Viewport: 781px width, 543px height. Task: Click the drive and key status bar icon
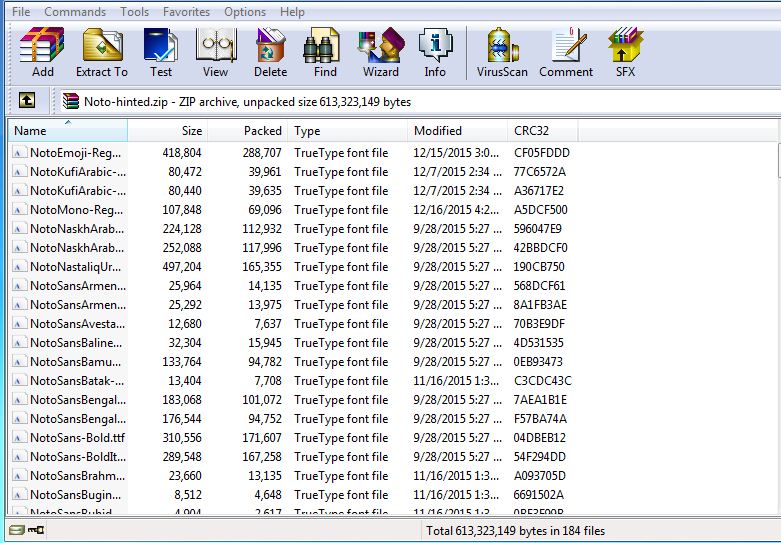(x=27, y=531)
